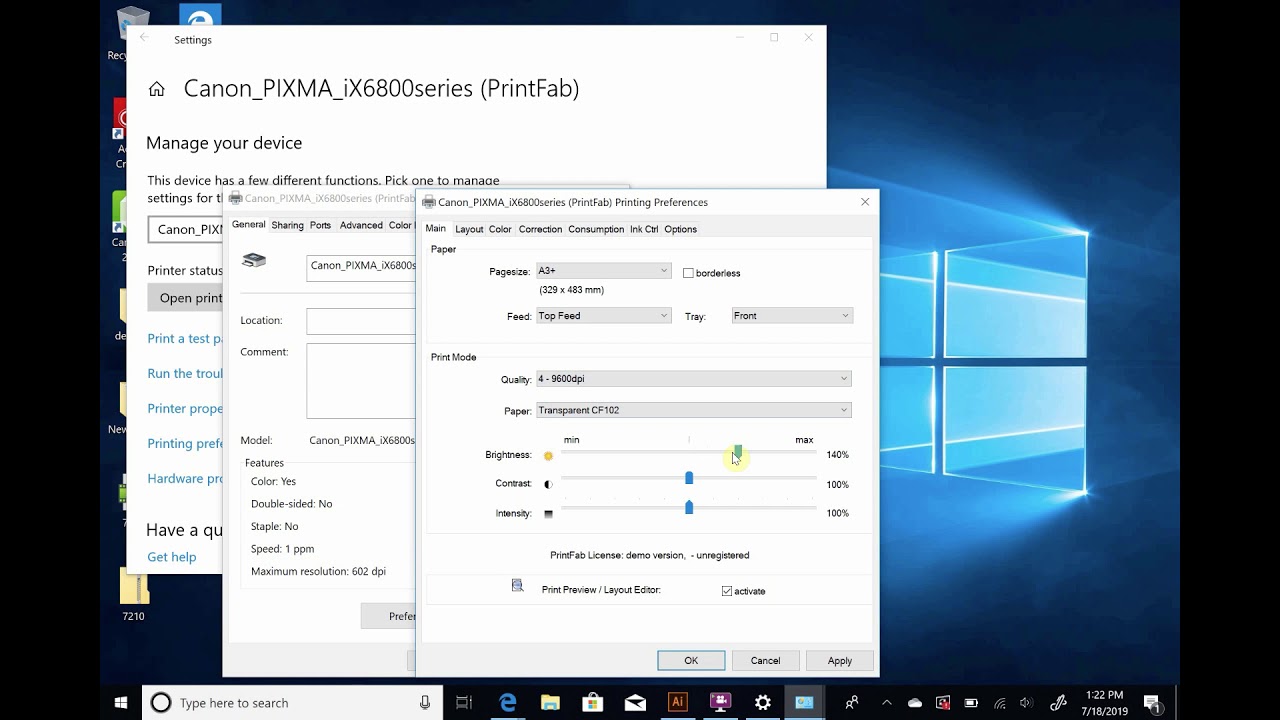Expand the Paper dropdown showing Transparent CF102

click(694, 410)
